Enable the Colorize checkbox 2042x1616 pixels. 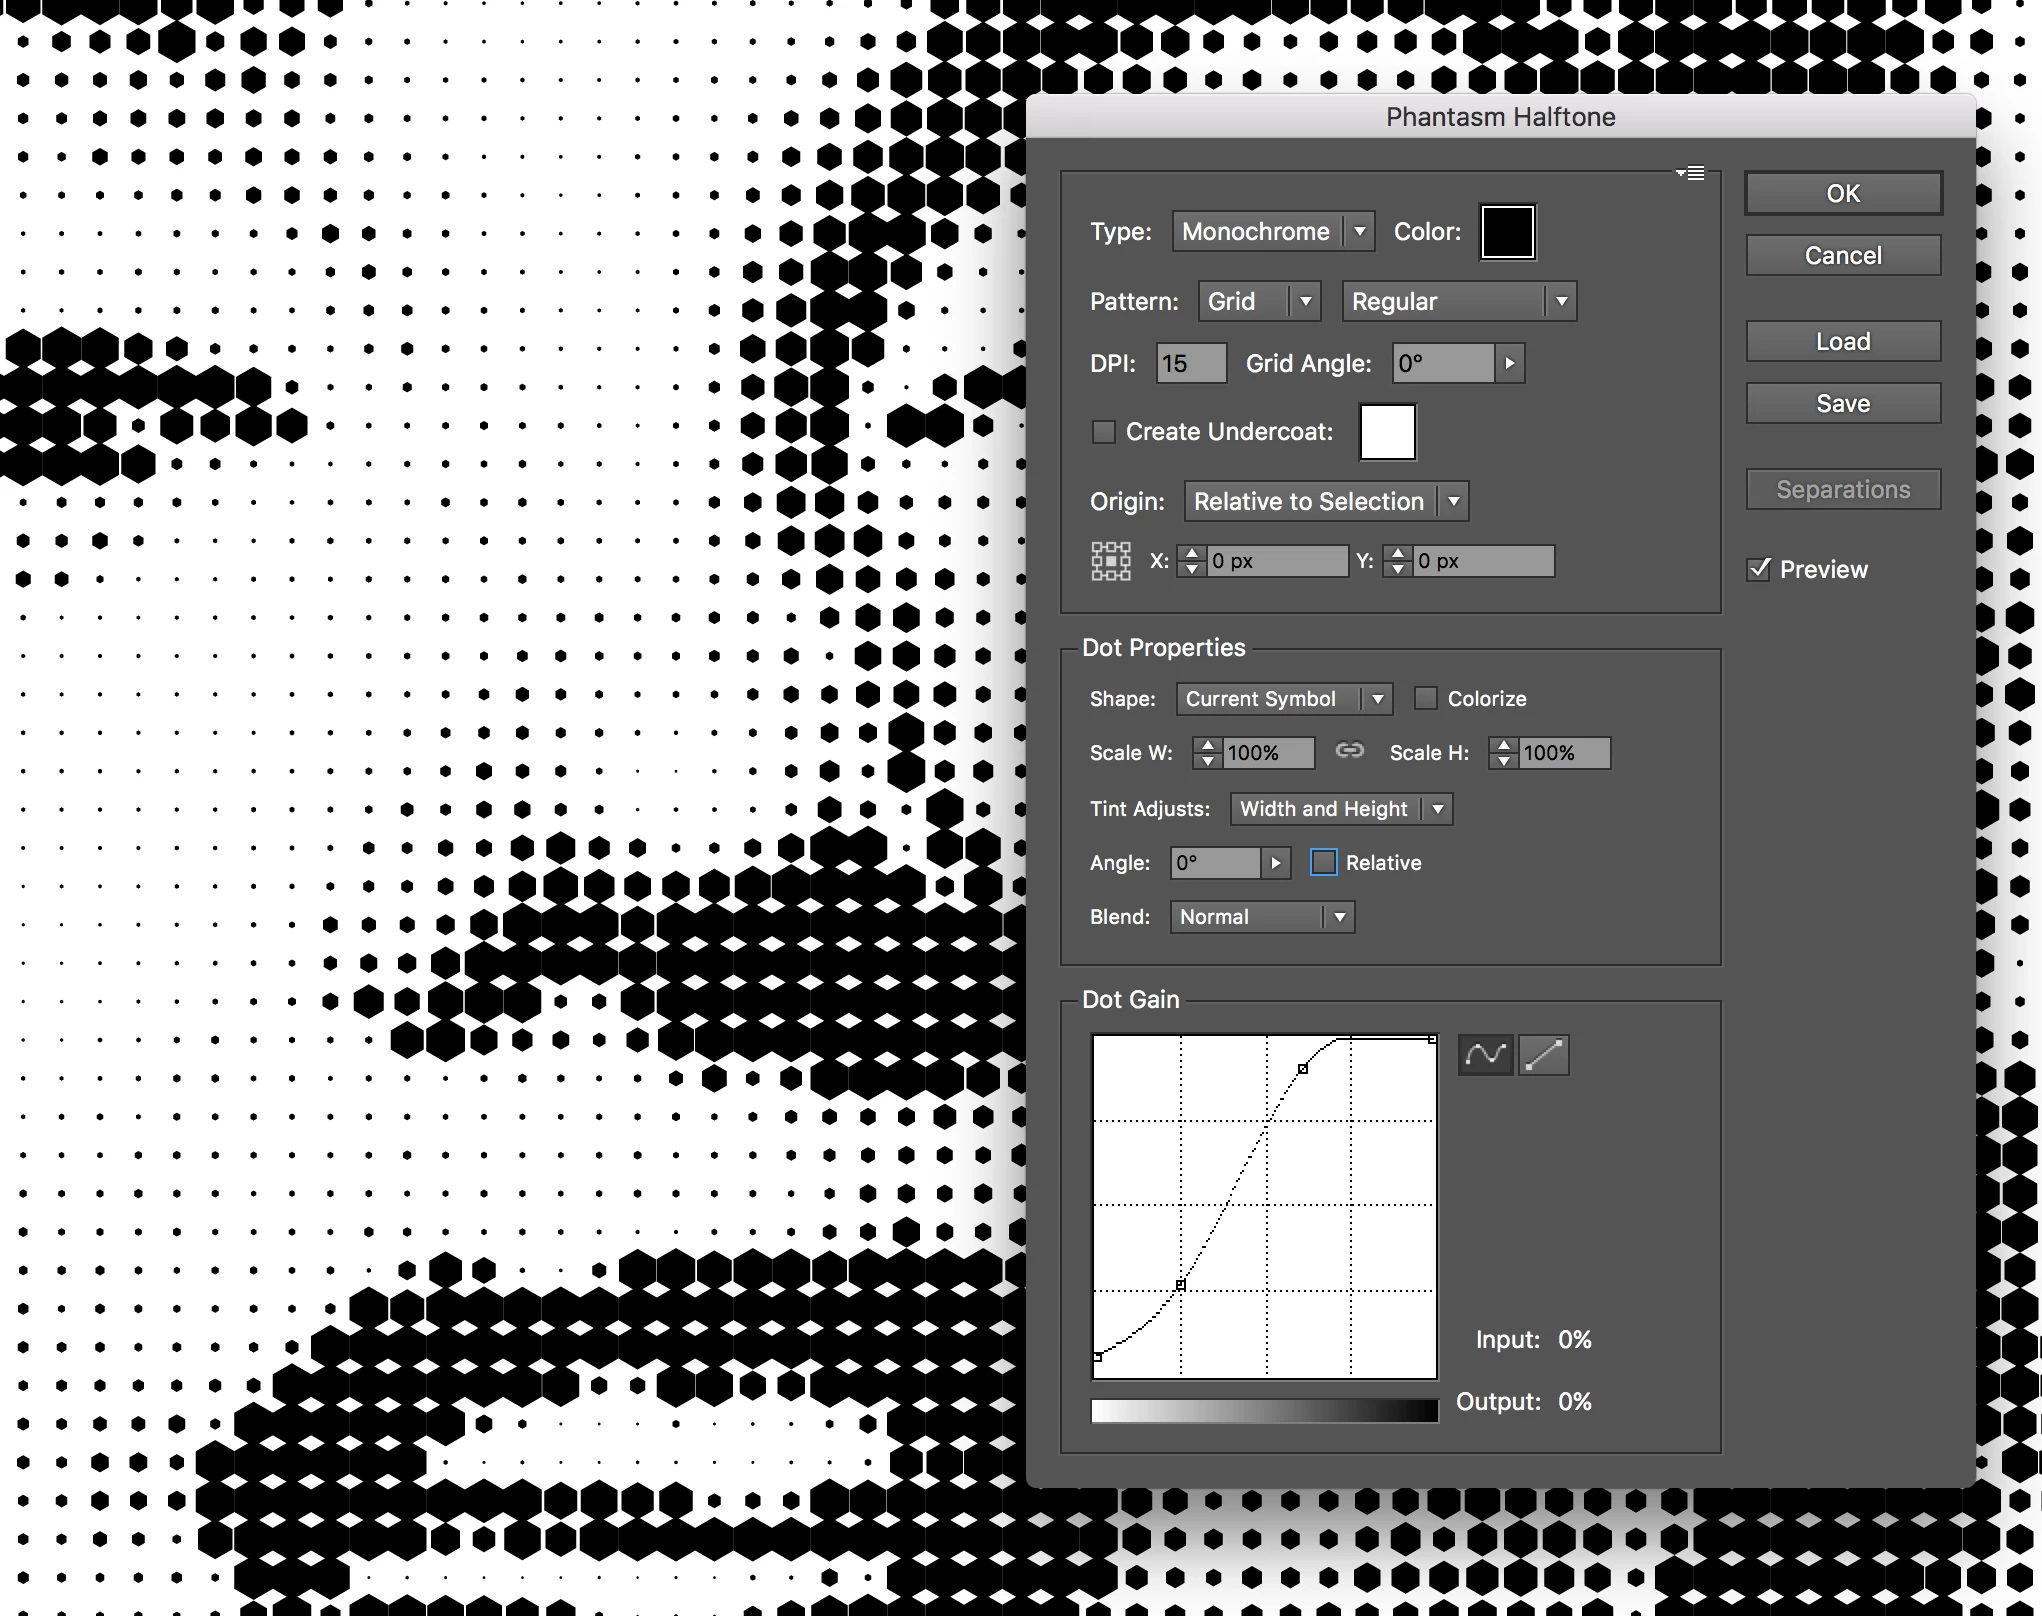[x=1426, y=699]
